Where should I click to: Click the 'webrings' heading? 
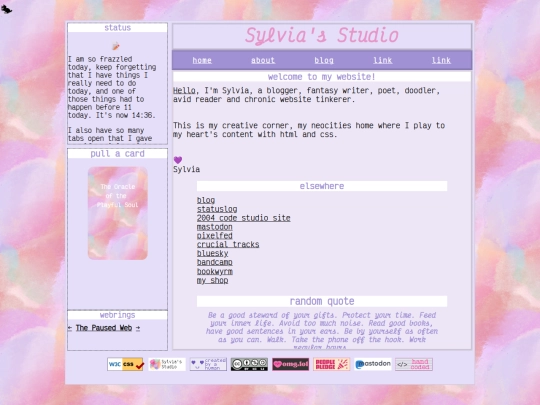pos(117,315)
